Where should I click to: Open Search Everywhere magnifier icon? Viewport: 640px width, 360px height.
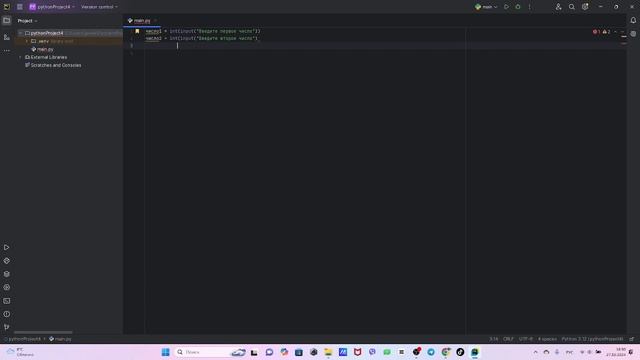pos(572,7)
